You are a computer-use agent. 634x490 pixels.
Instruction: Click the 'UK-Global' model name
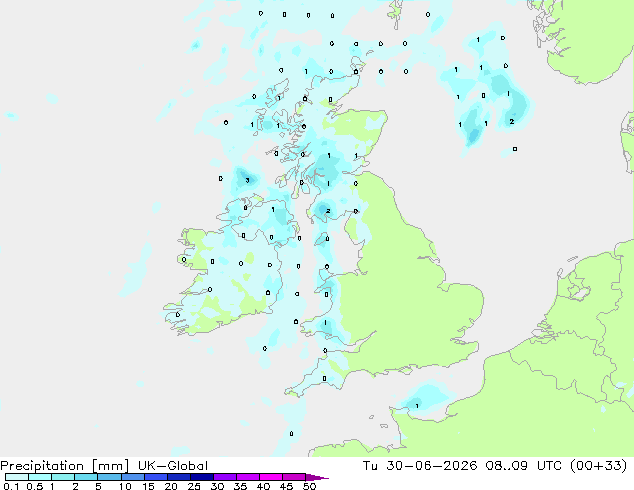coord(173,466)
